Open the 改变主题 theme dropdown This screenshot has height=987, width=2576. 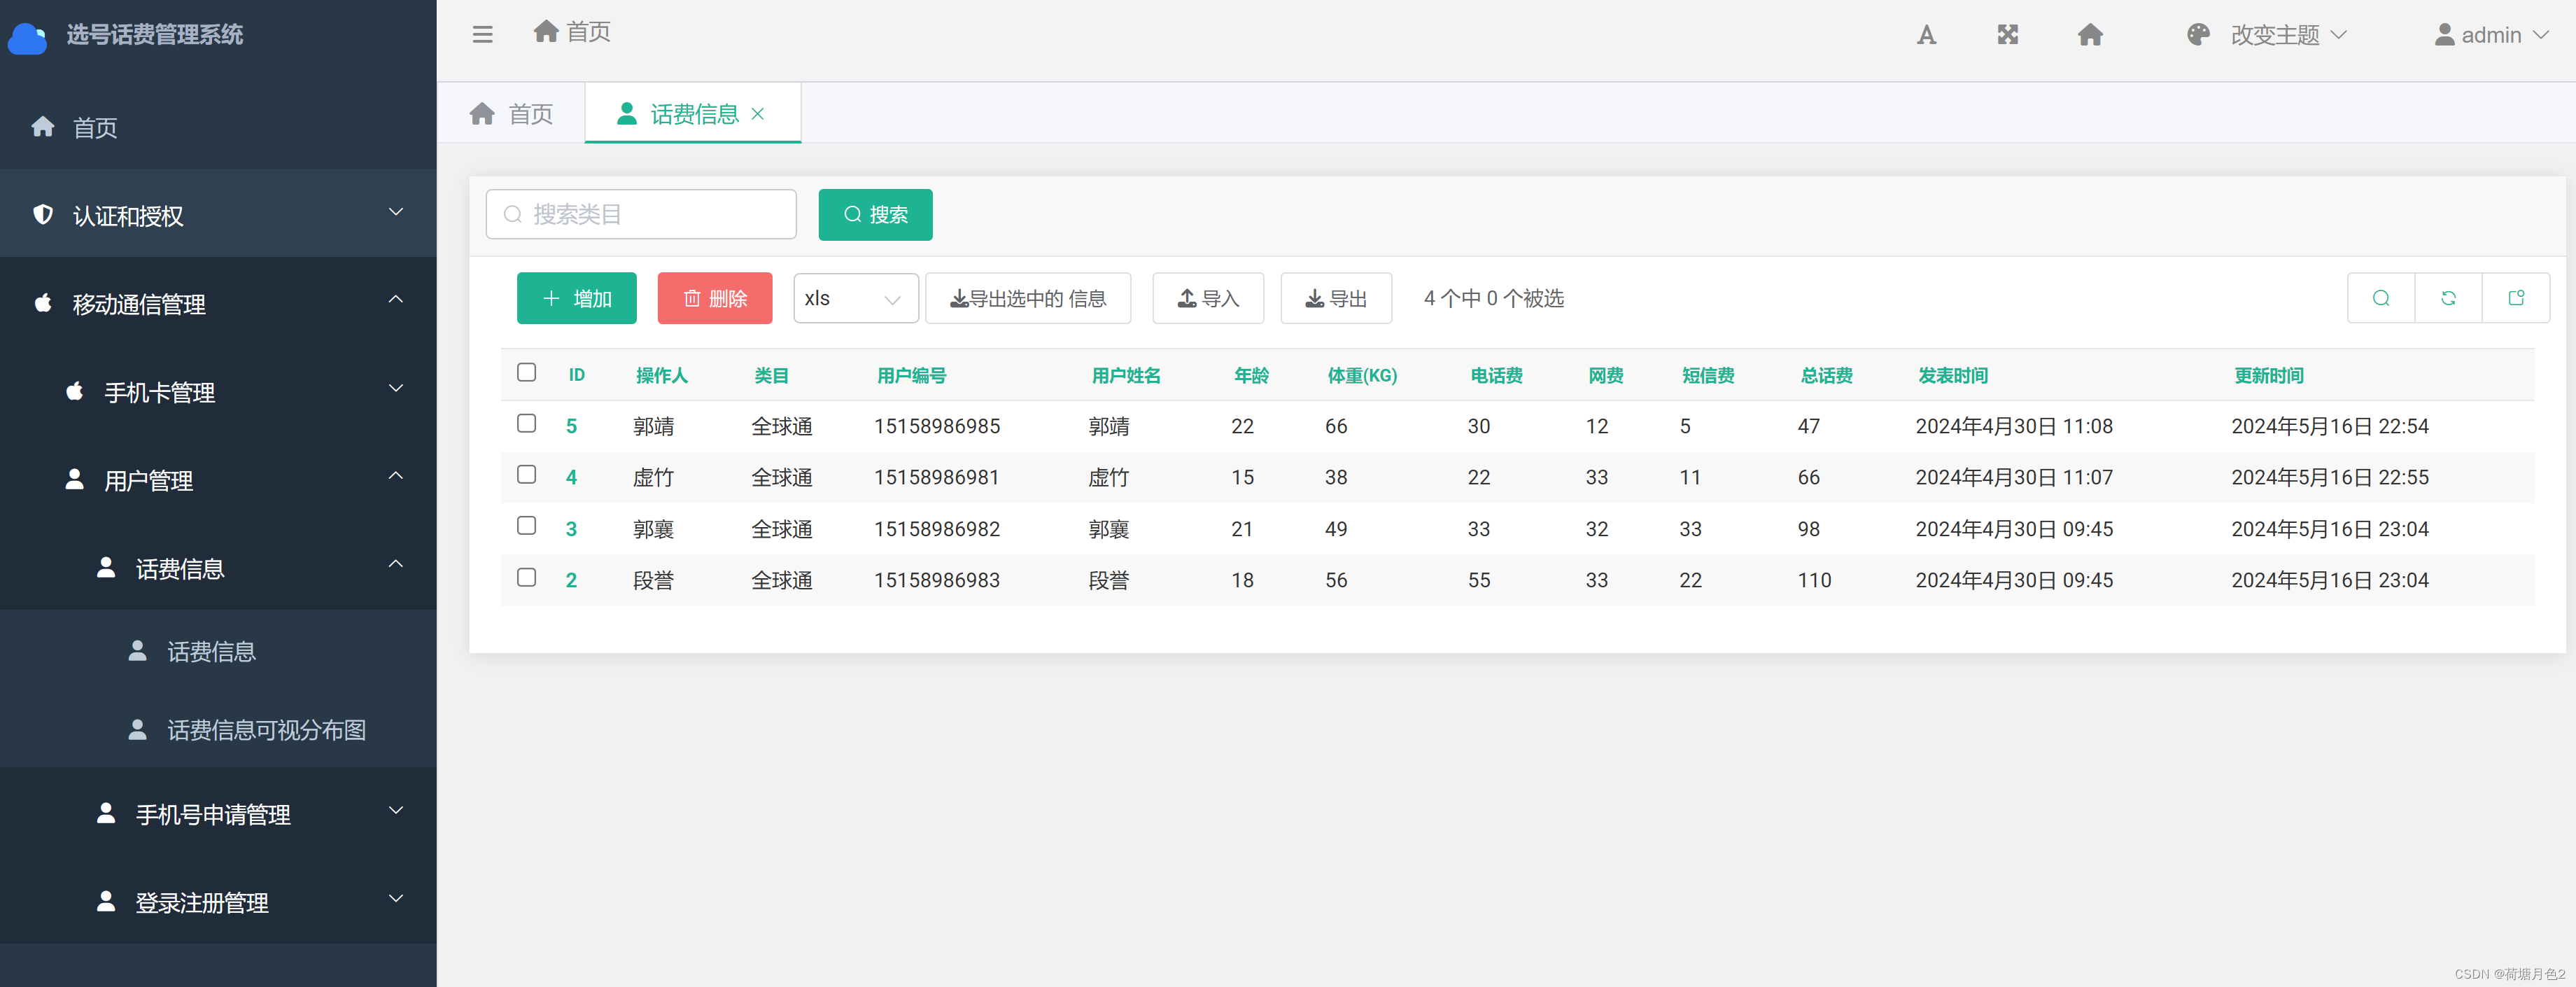2288,35
